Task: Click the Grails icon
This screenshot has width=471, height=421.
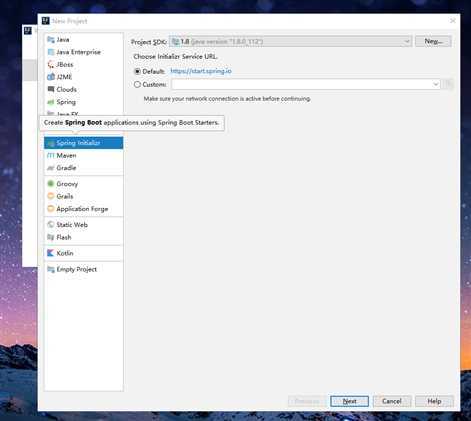Action: (x=51, y=196)
